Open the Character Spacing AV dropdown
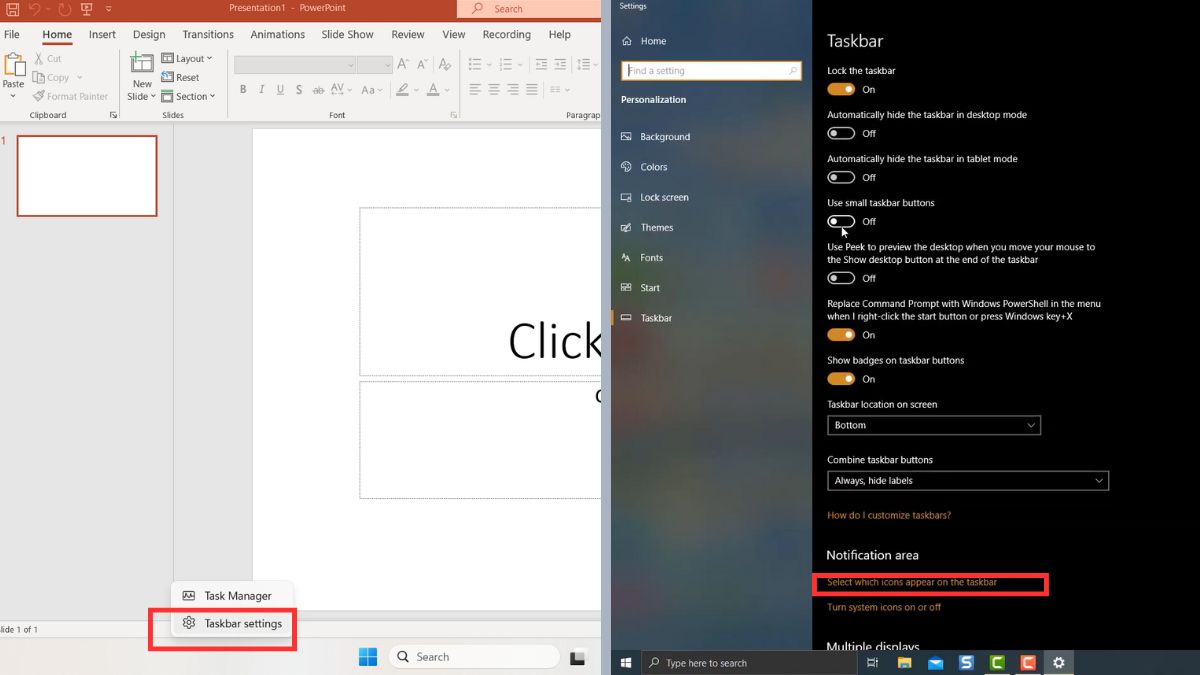 [x=343, y=90]
